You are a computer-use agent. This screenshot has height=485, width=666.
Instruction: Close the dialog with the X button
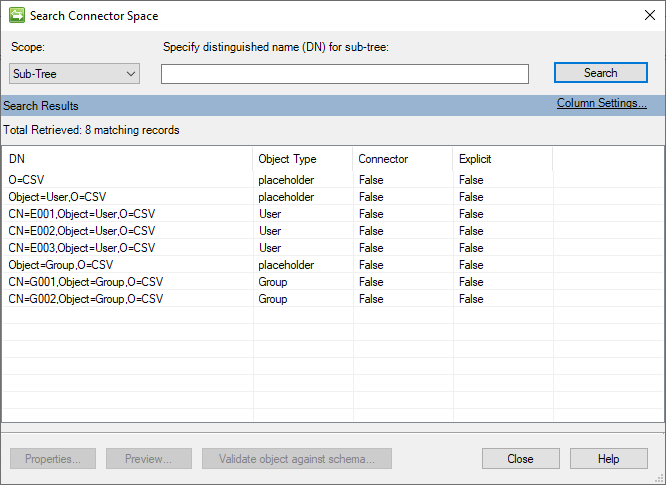coord(649,16)
